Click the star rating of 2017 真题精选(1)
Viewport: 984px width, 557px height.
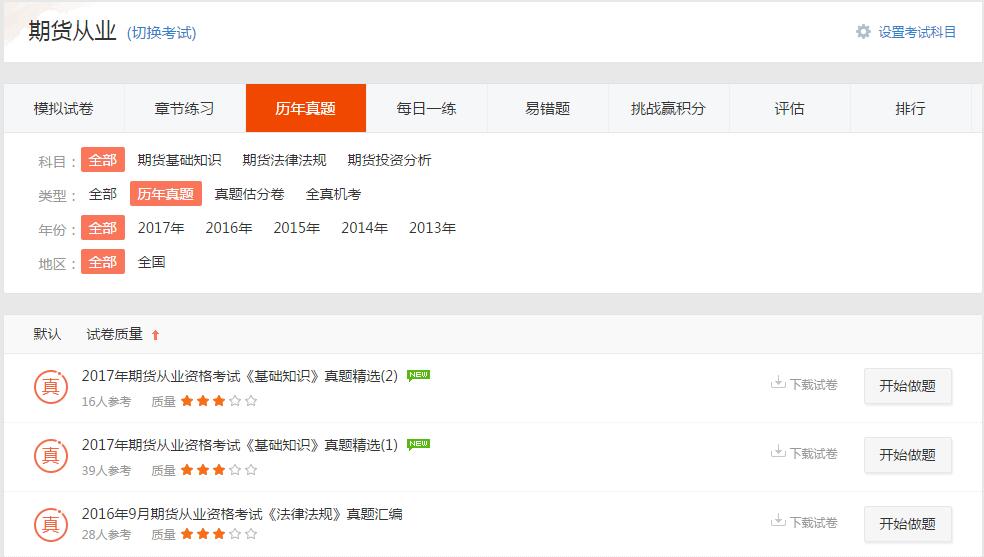[x=218, y=470]
